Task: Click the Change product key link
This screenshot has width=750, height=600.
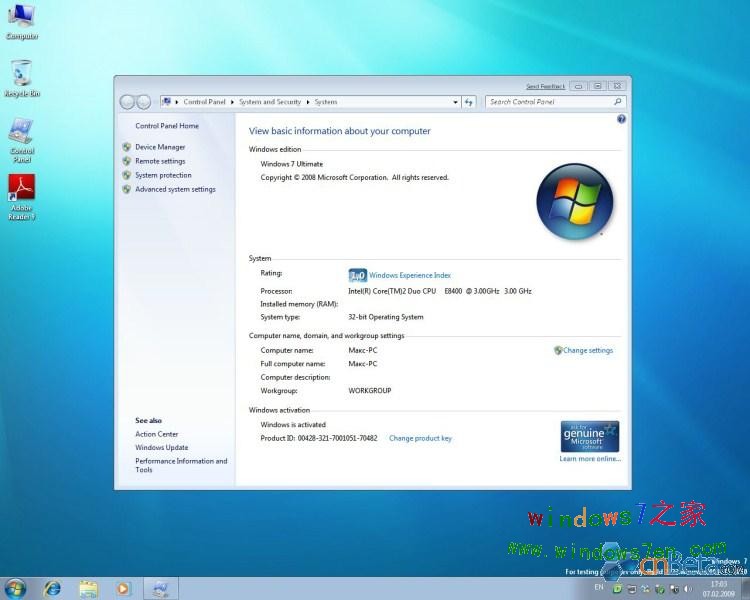Action: click(x=420, y=438)
